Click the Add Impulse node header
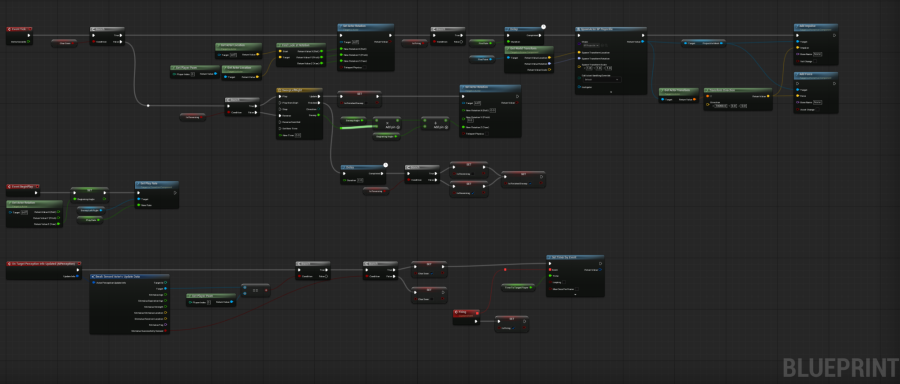900x384 pixels. pos(815,27)
